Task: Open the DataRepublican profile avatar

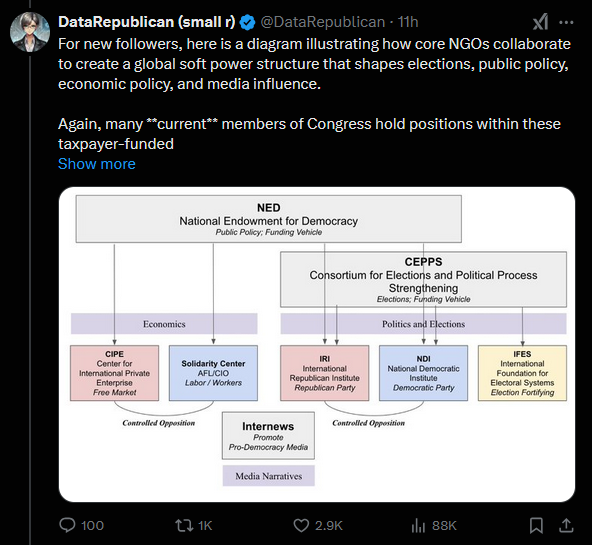Action: pyautogui.click(x=30, y=32)
